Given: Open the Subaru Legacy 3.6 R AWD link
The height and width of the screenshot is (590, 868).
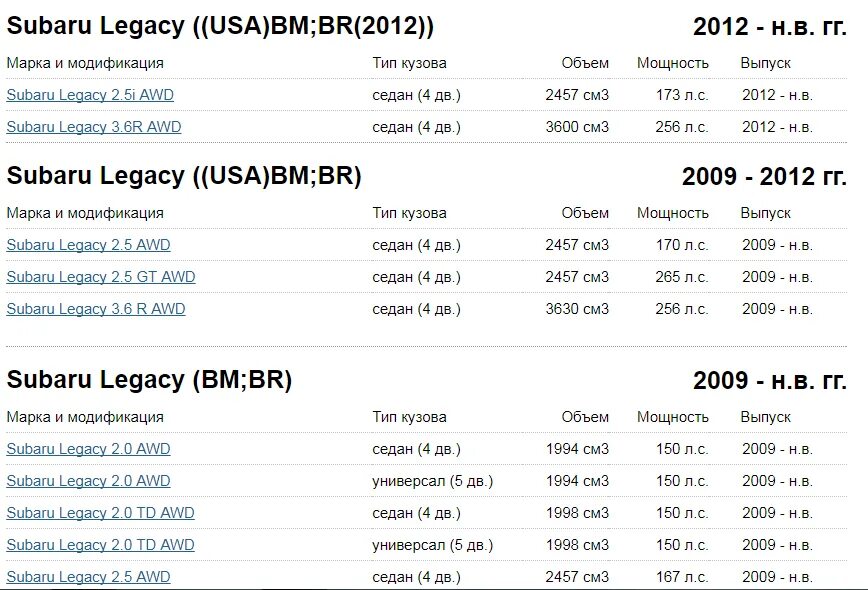Looking at the screenshot, I should (x=96, y=309).
